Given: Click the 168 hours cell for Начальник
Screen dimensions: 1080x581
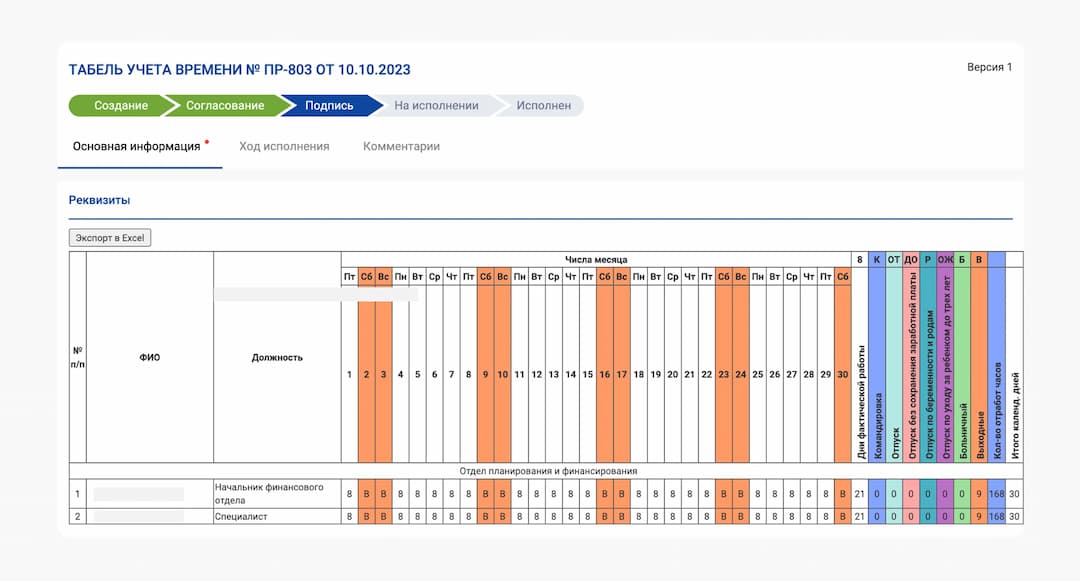Looking at the screenshot, I should [x=997, y=494].
